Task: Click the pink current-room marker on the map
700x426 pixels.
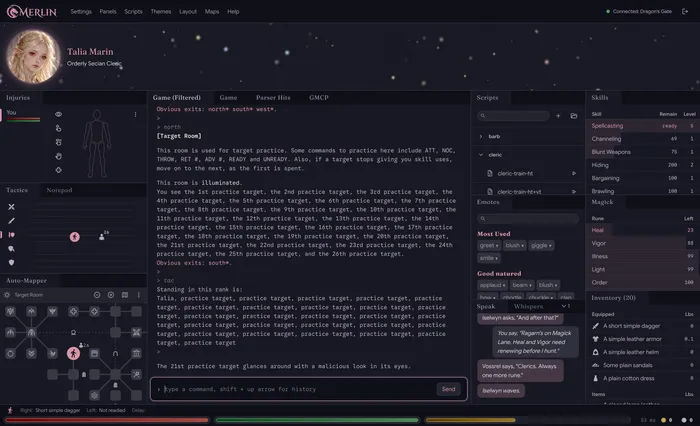Action: 73,354
